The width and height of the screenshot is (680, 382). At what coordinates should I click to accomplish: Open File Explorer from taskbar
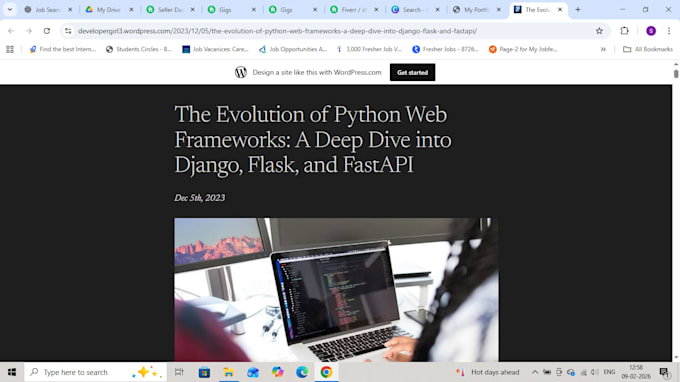click(229, 372)
